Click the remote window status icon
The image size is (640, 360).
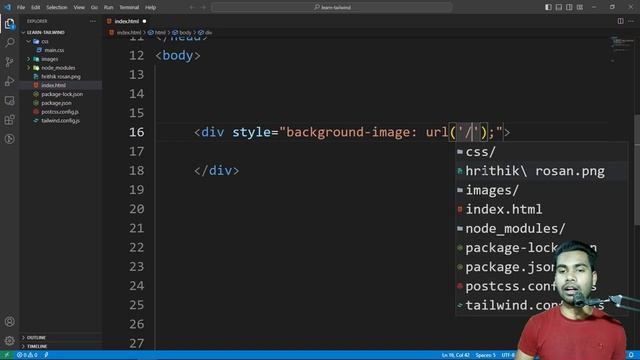(7, 355)
